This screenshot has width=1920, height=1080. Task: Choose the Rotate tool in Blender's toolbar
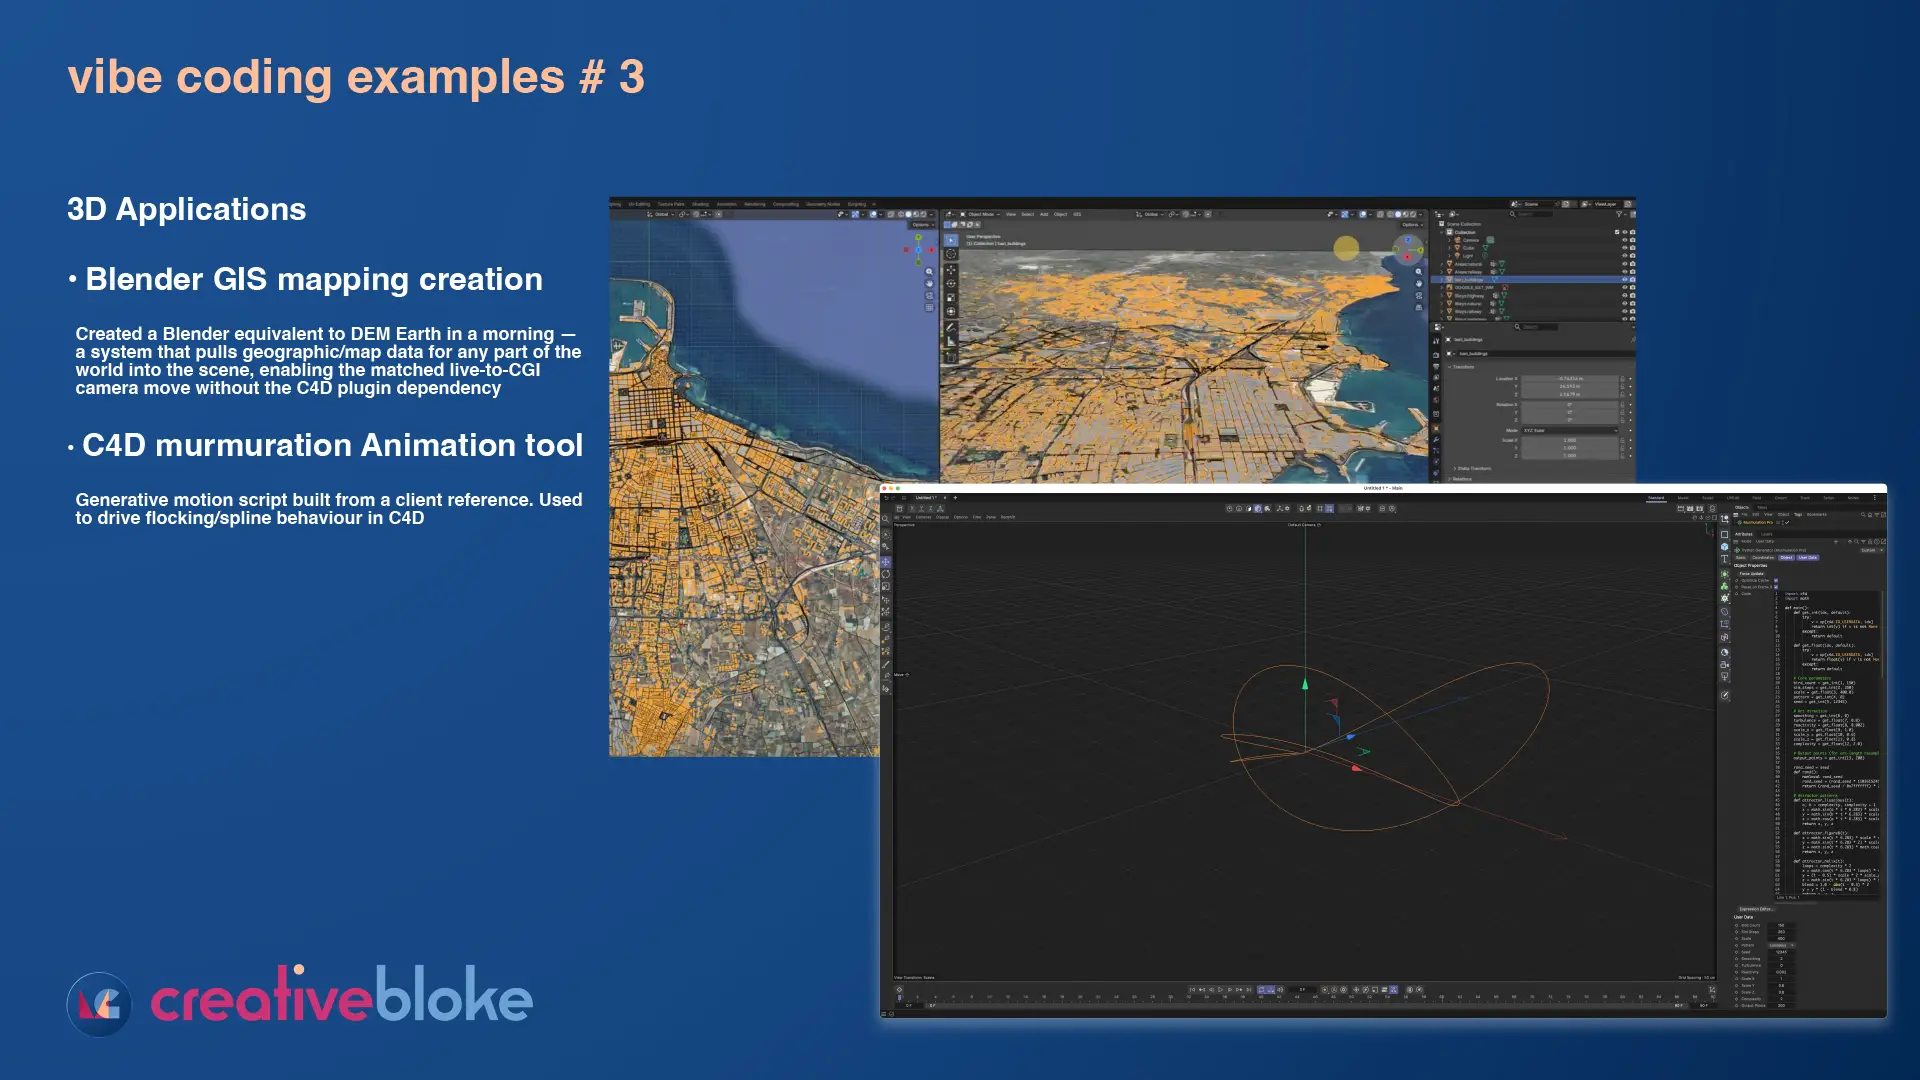pos(951,284)
